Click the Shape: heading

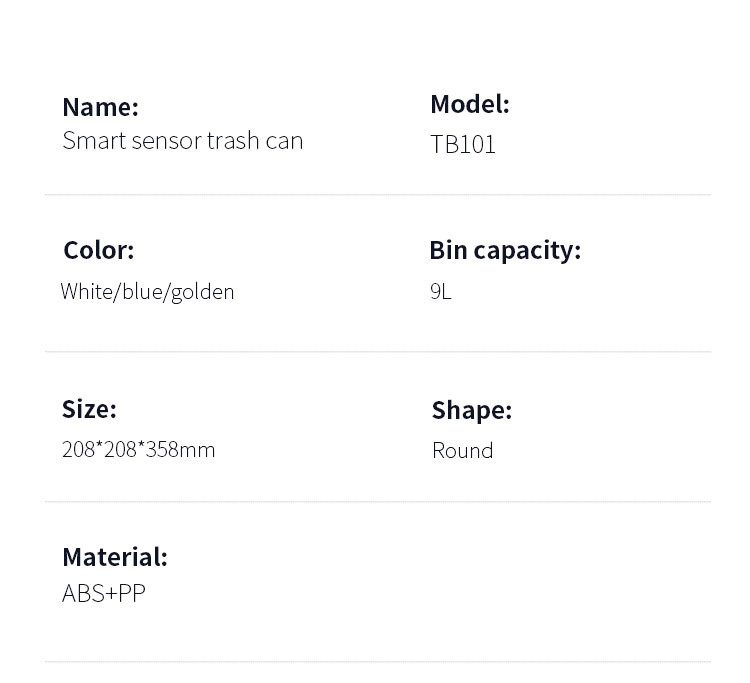pos(472,411)
